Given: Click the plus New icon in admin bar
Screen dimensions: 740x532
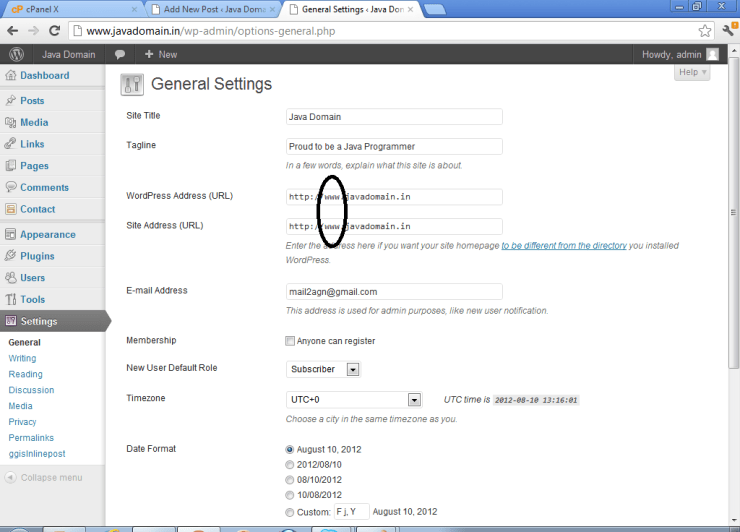Looking at the screenshot, I should point(149,54).
